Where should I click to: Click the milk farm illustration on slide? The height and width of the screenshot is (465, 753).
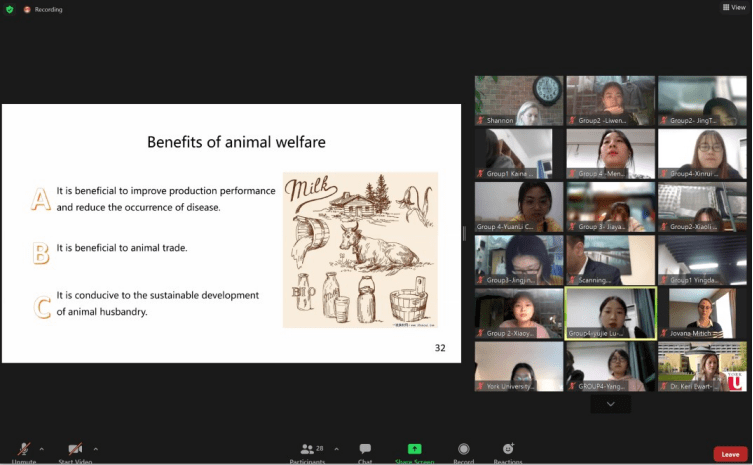[x=360, y=249]
